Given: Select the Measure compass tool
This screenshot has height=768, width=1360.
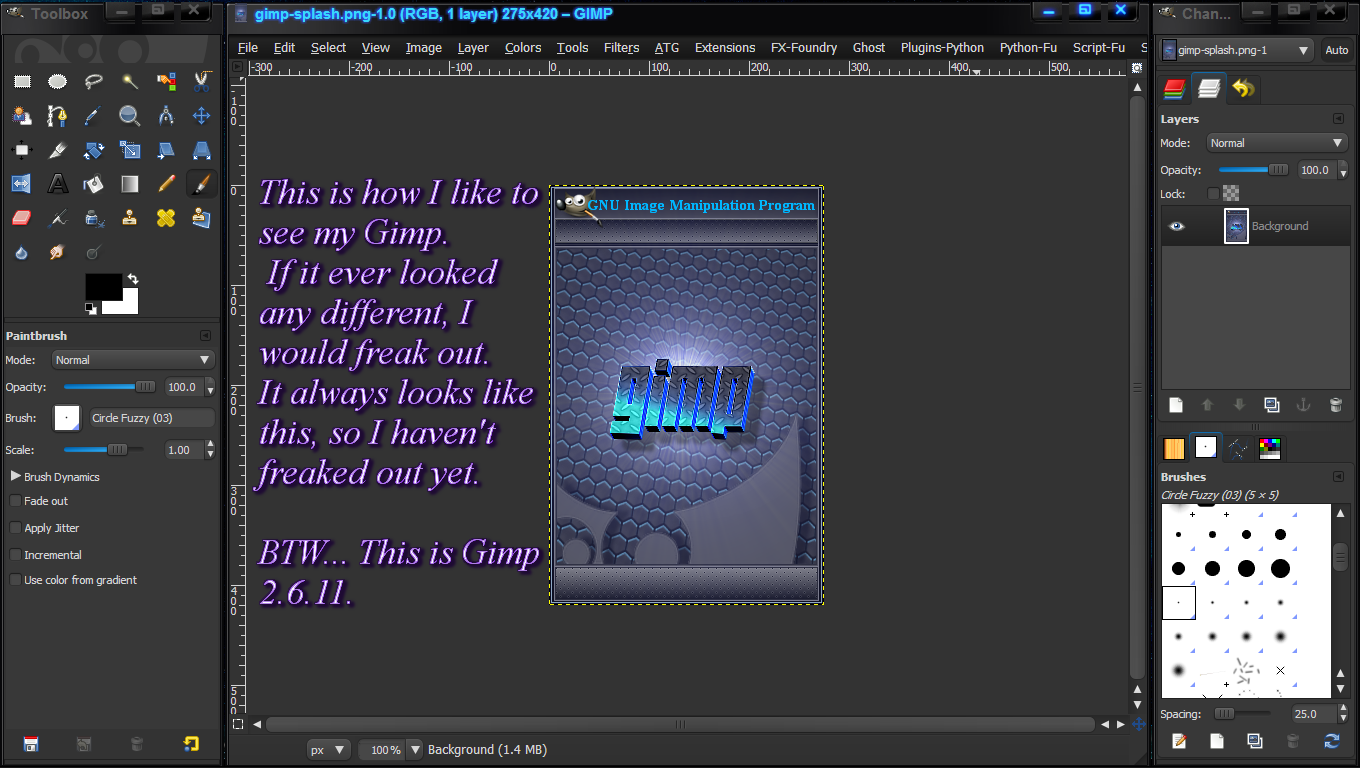Looking at the screenshot, I should click(x=166, y=116).
